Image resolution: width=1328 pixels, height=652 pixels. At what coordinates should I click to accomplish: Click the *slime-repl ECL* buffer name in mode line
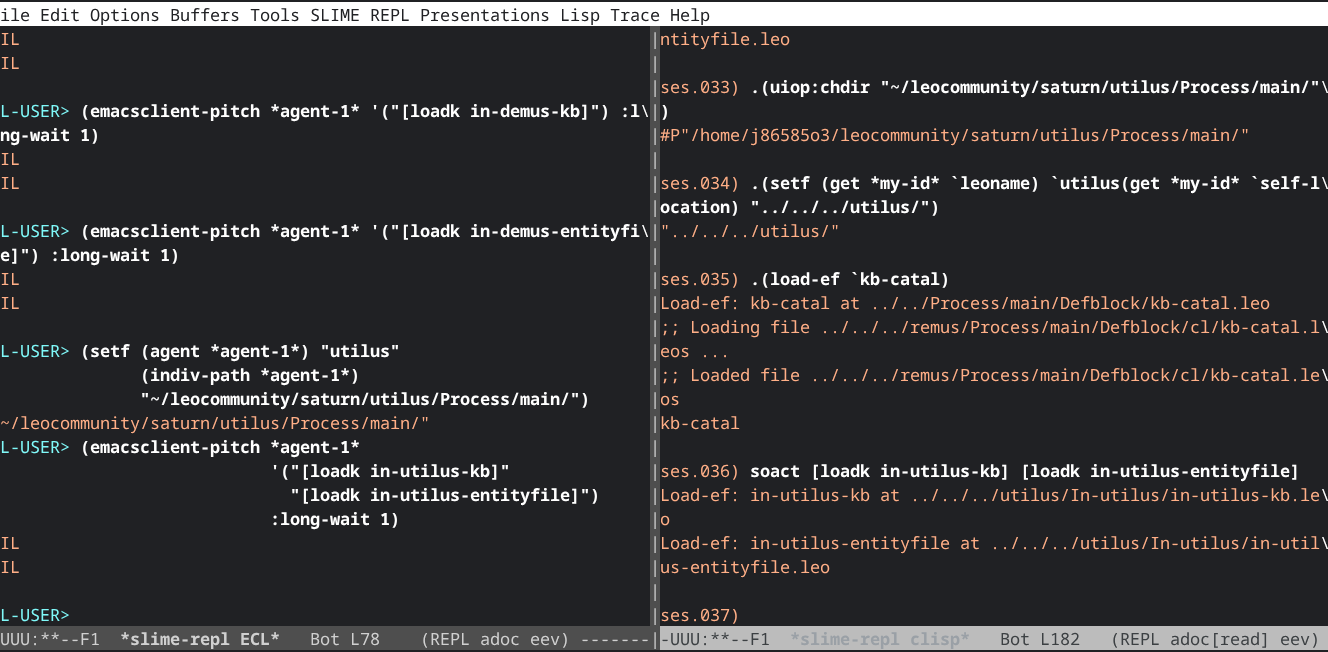[x=199, y=639]
